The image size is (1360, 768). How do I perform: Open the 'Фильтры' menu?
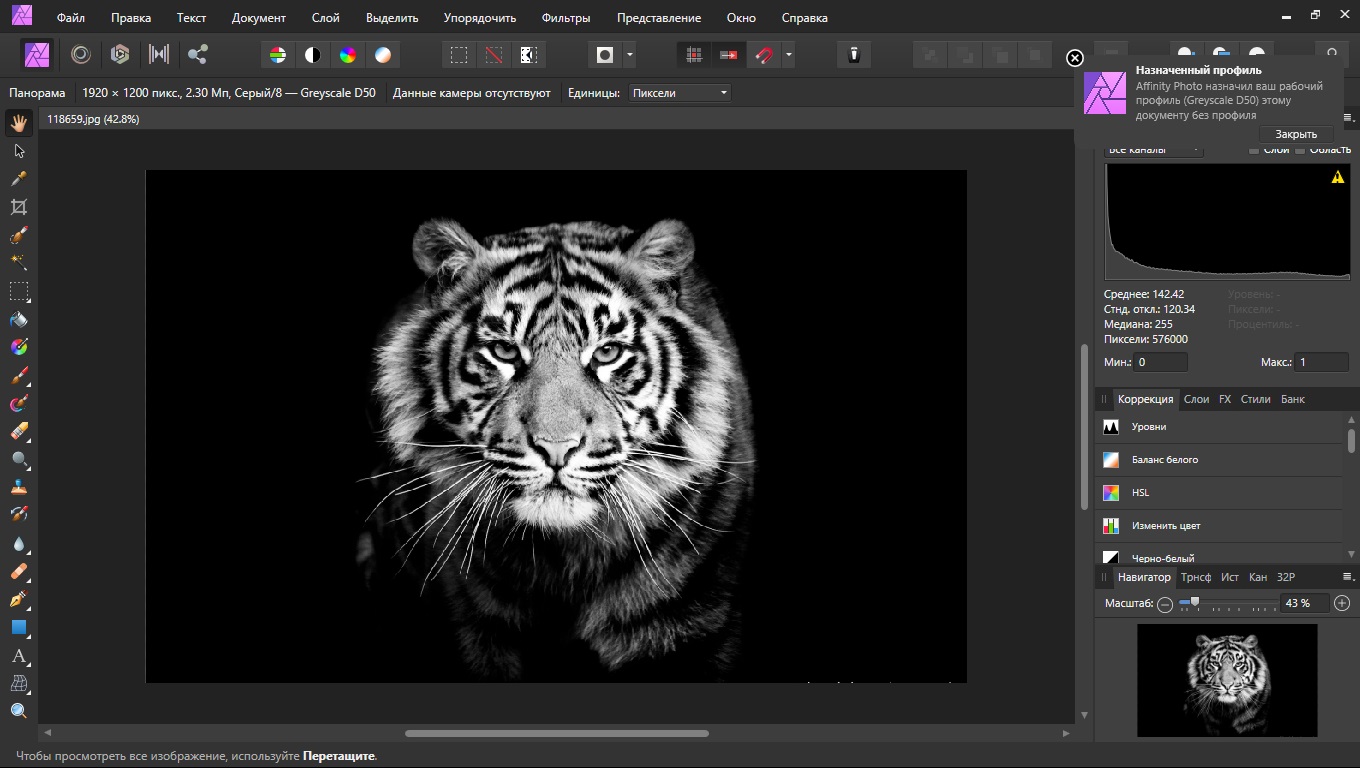(565, 18)
